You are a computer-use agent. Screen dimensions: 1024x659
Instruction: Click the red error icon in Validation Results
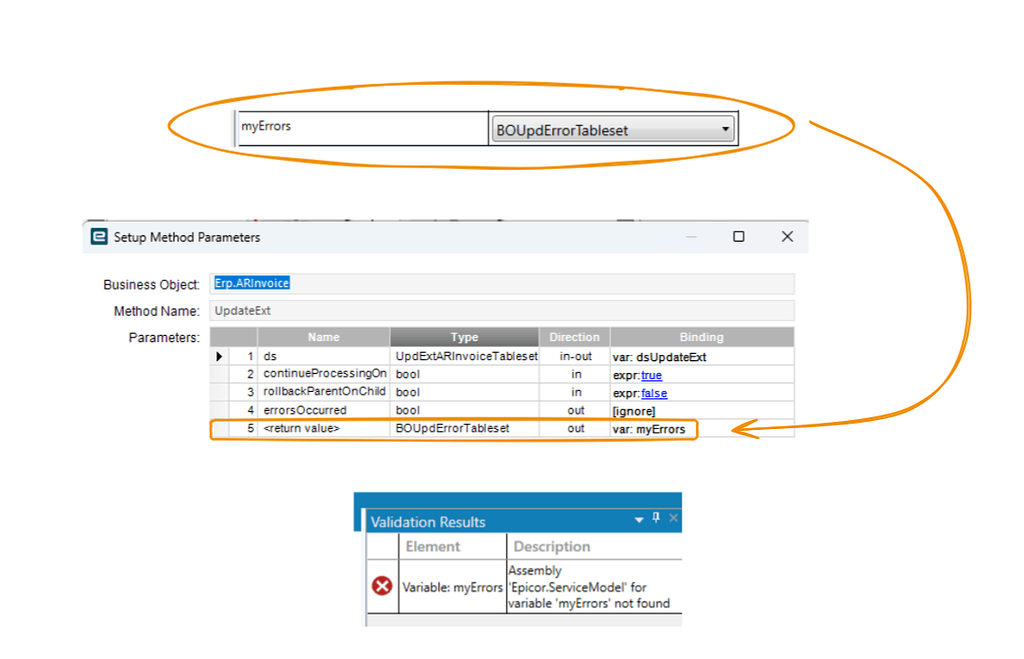[x=381, y=587]
